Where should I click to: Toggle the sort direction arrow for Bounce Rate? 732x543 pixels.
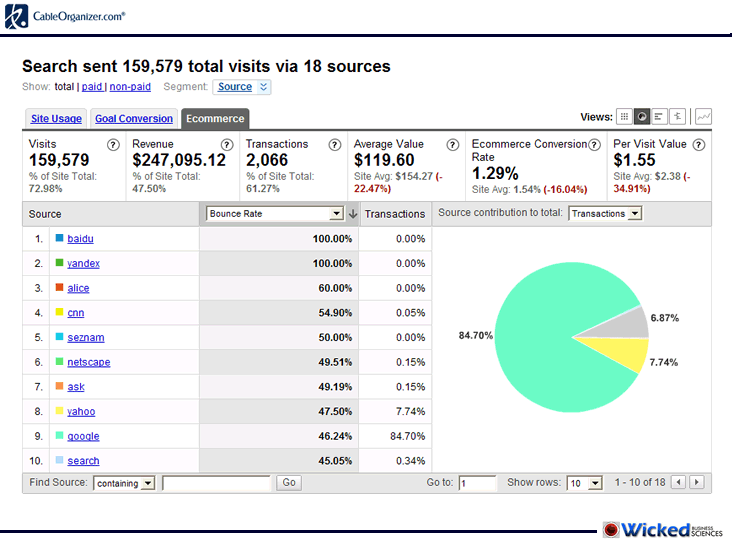tap(352, 214)
